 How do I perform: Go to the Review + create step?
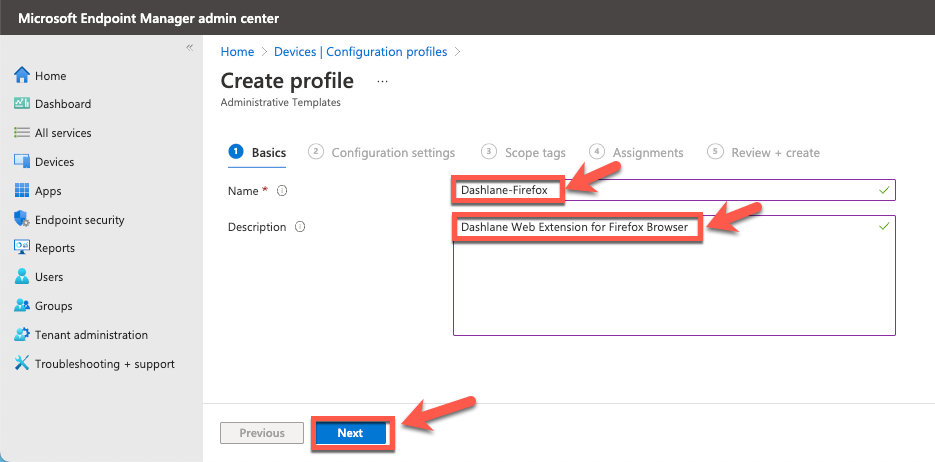point(763,153)
